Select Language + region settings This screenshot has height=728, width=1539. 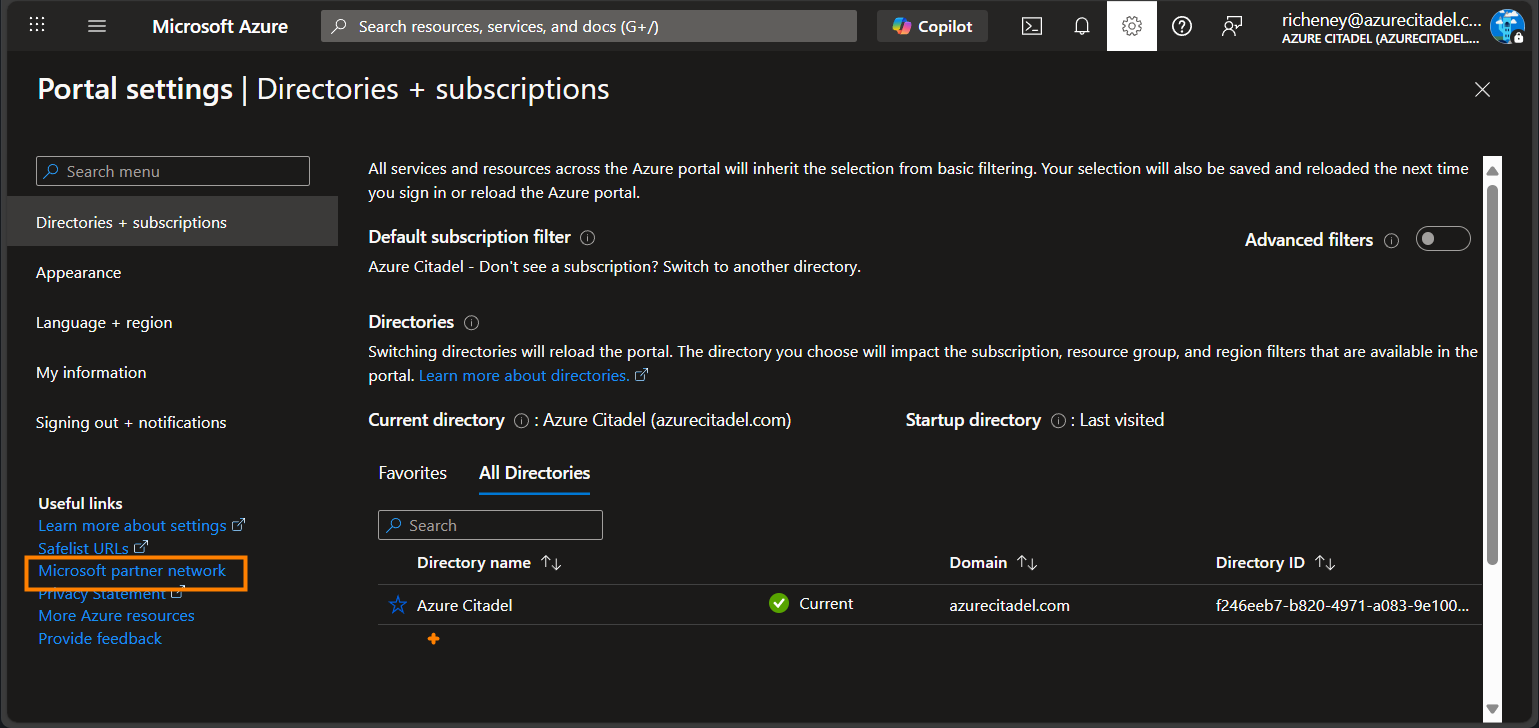tap(103, 322)
